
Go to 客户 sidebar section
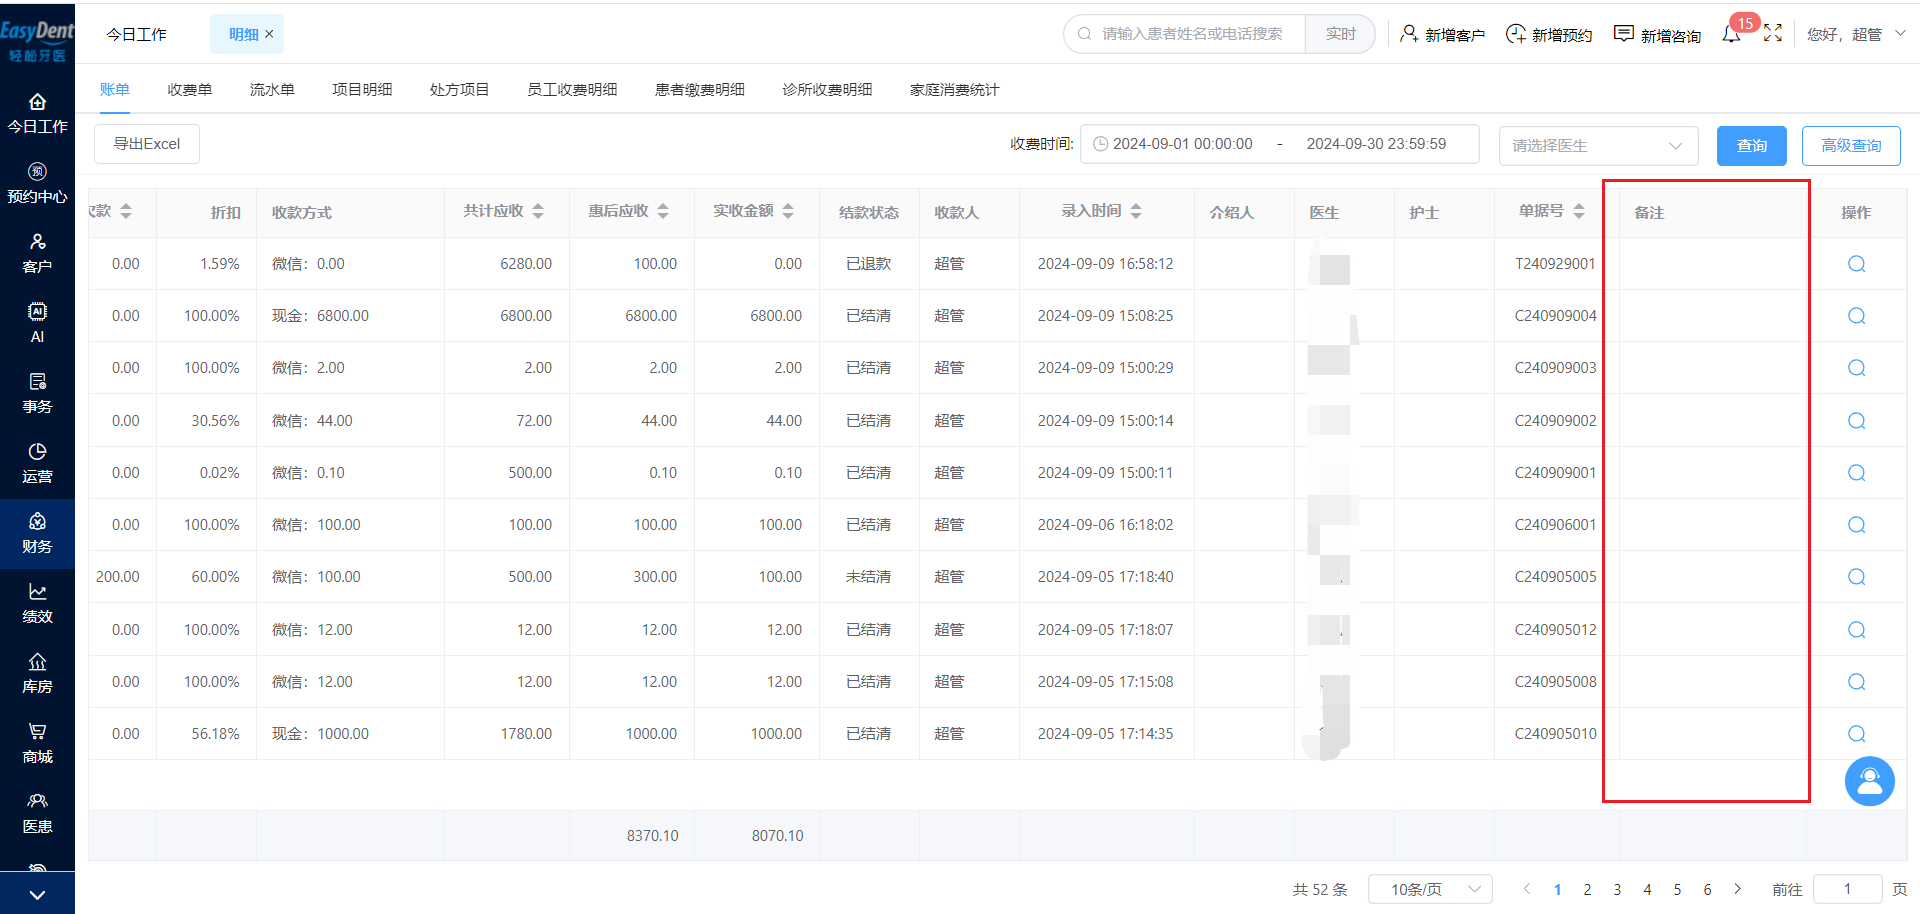pos(37,253)
